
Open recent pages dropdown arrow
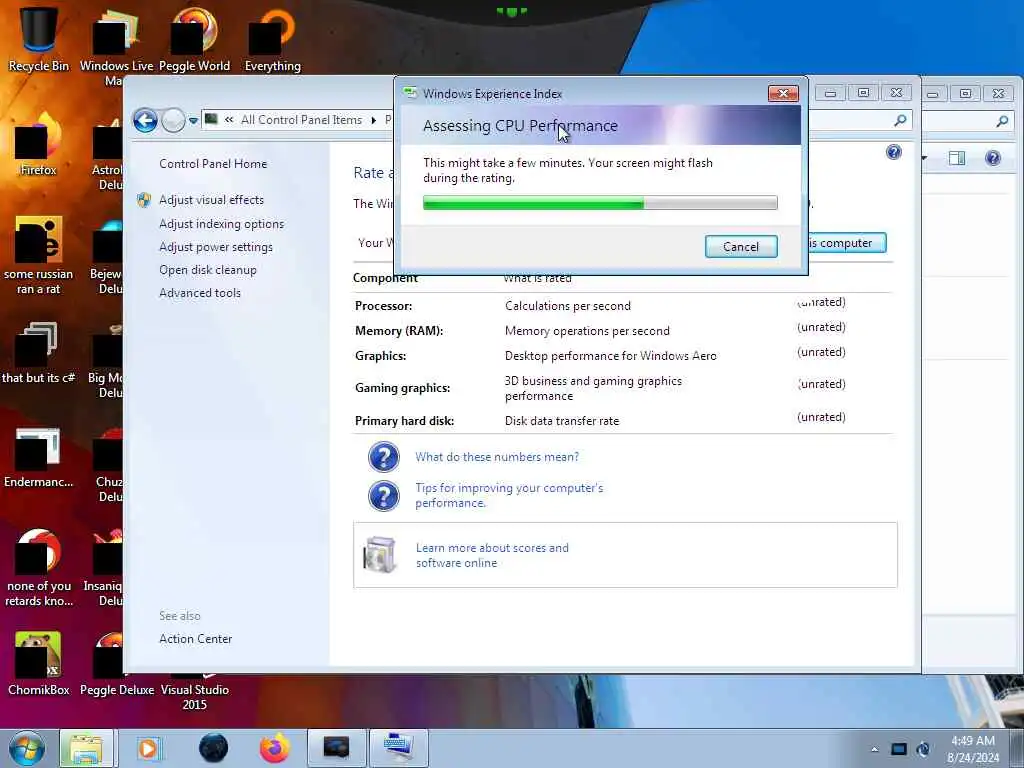(x=193, y=121)
